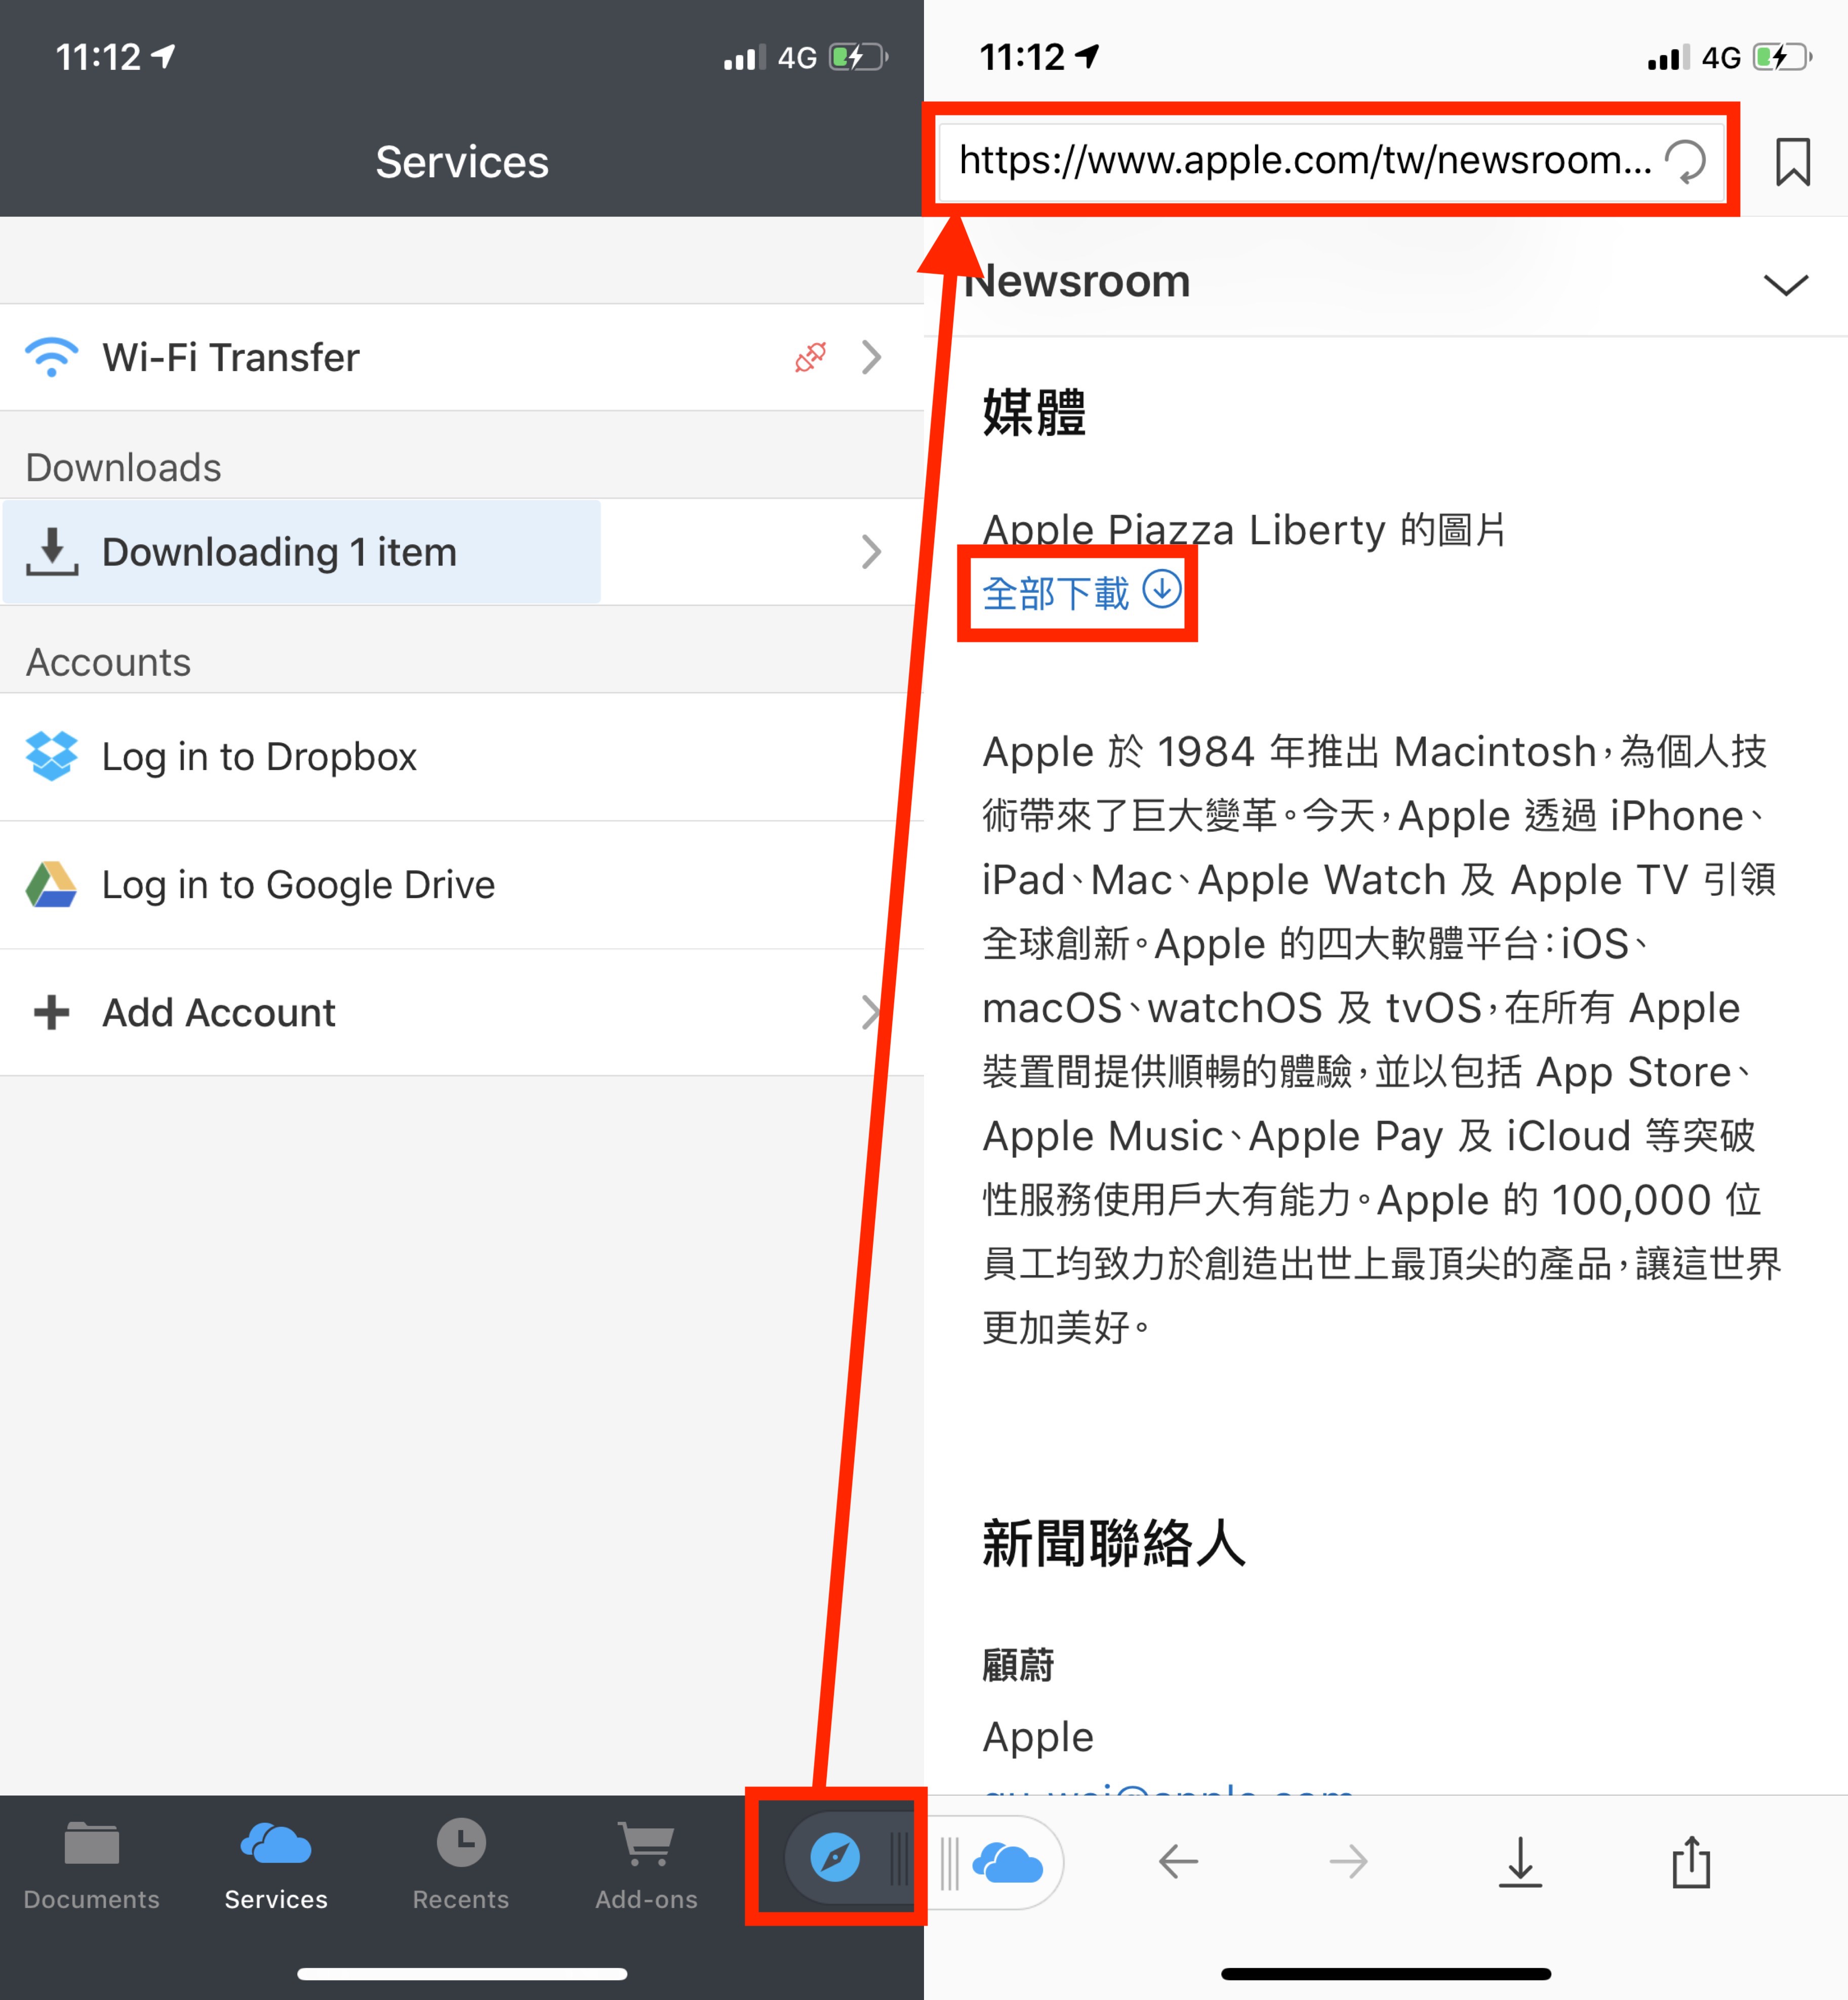The height and width of the screenshot is (2000, 1848).
Task: Tap the Downloads section header
Action: click(123, 468)
